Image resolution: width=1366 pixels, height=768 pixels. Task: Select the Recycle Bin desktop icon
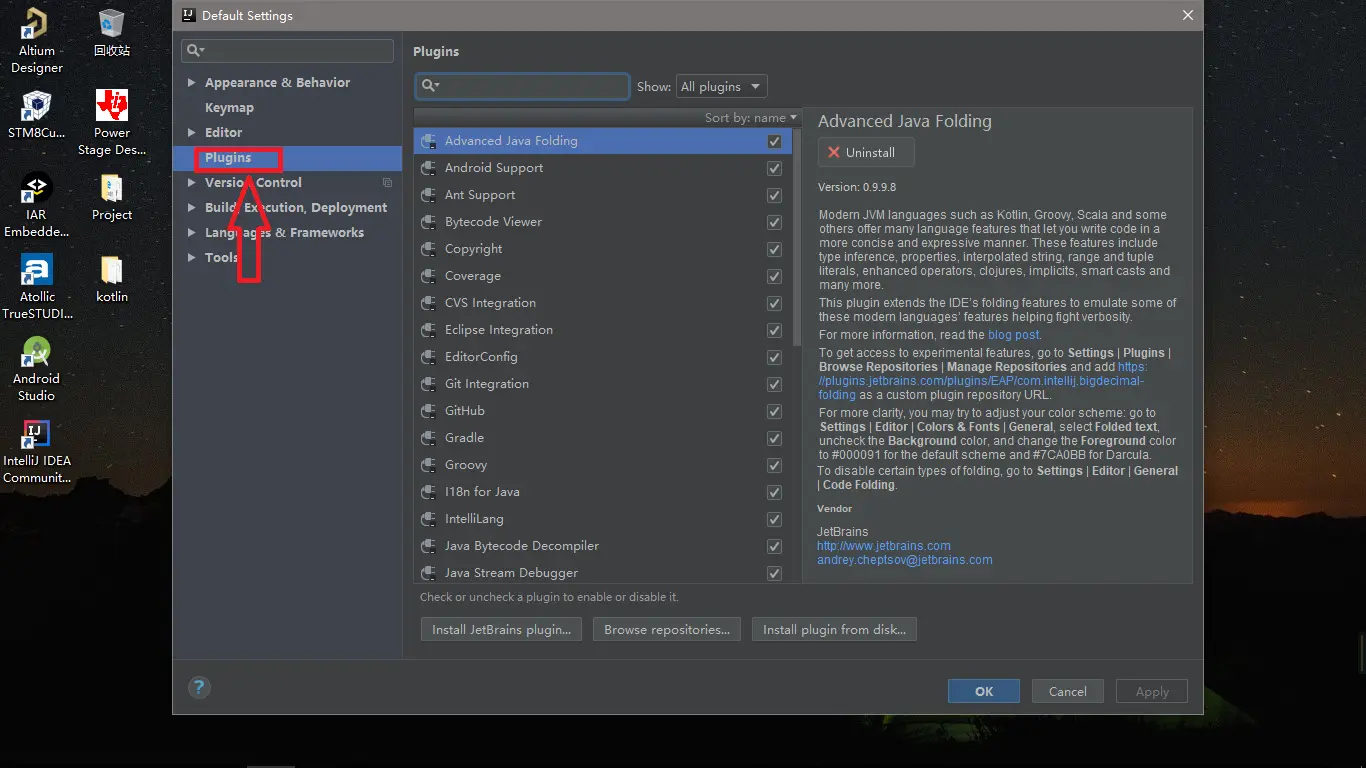pos(112,33)
